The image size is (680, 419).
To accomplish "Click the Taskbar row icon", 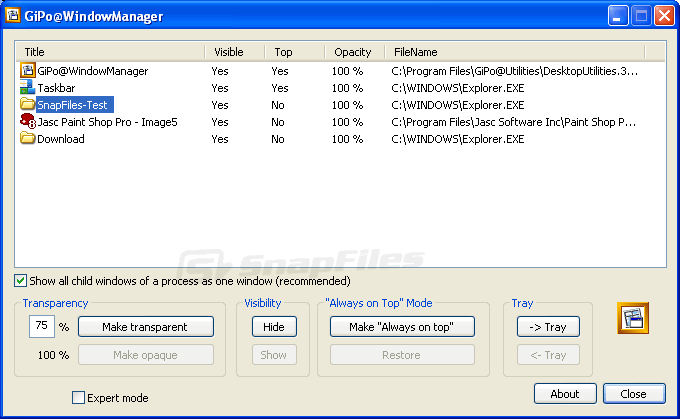I will pyautogui.click(x=27, y=87).
